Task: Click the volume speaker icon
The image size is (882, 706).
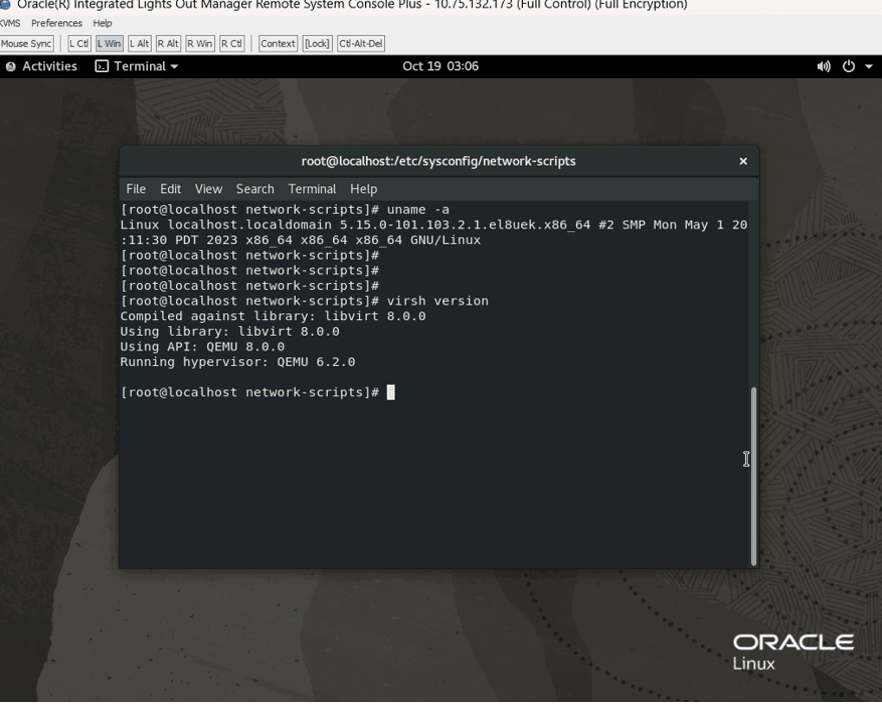Action: (x=824, y=66)
